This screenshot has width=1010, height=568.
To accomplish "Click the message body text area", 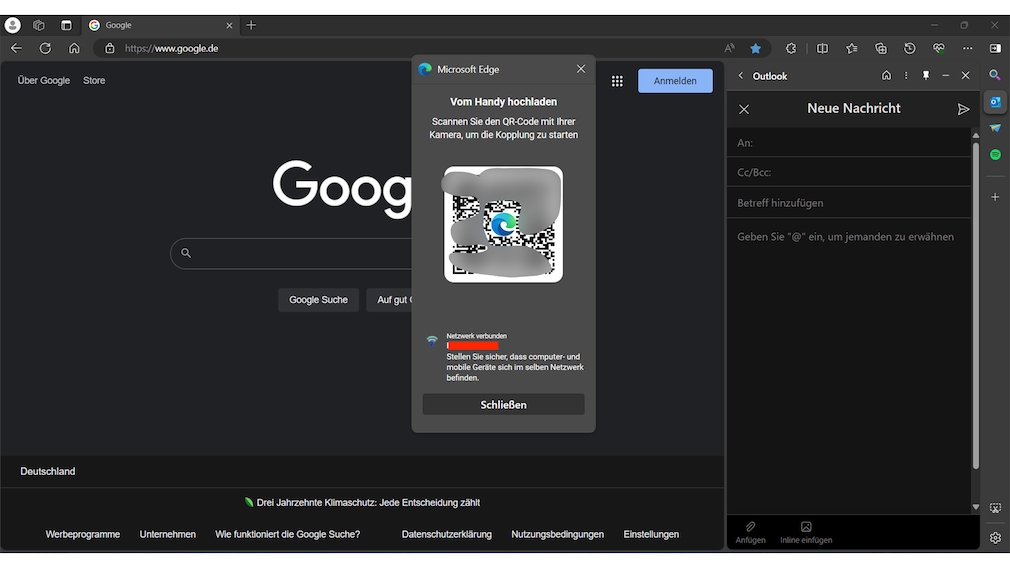I will tap(849, 367).
